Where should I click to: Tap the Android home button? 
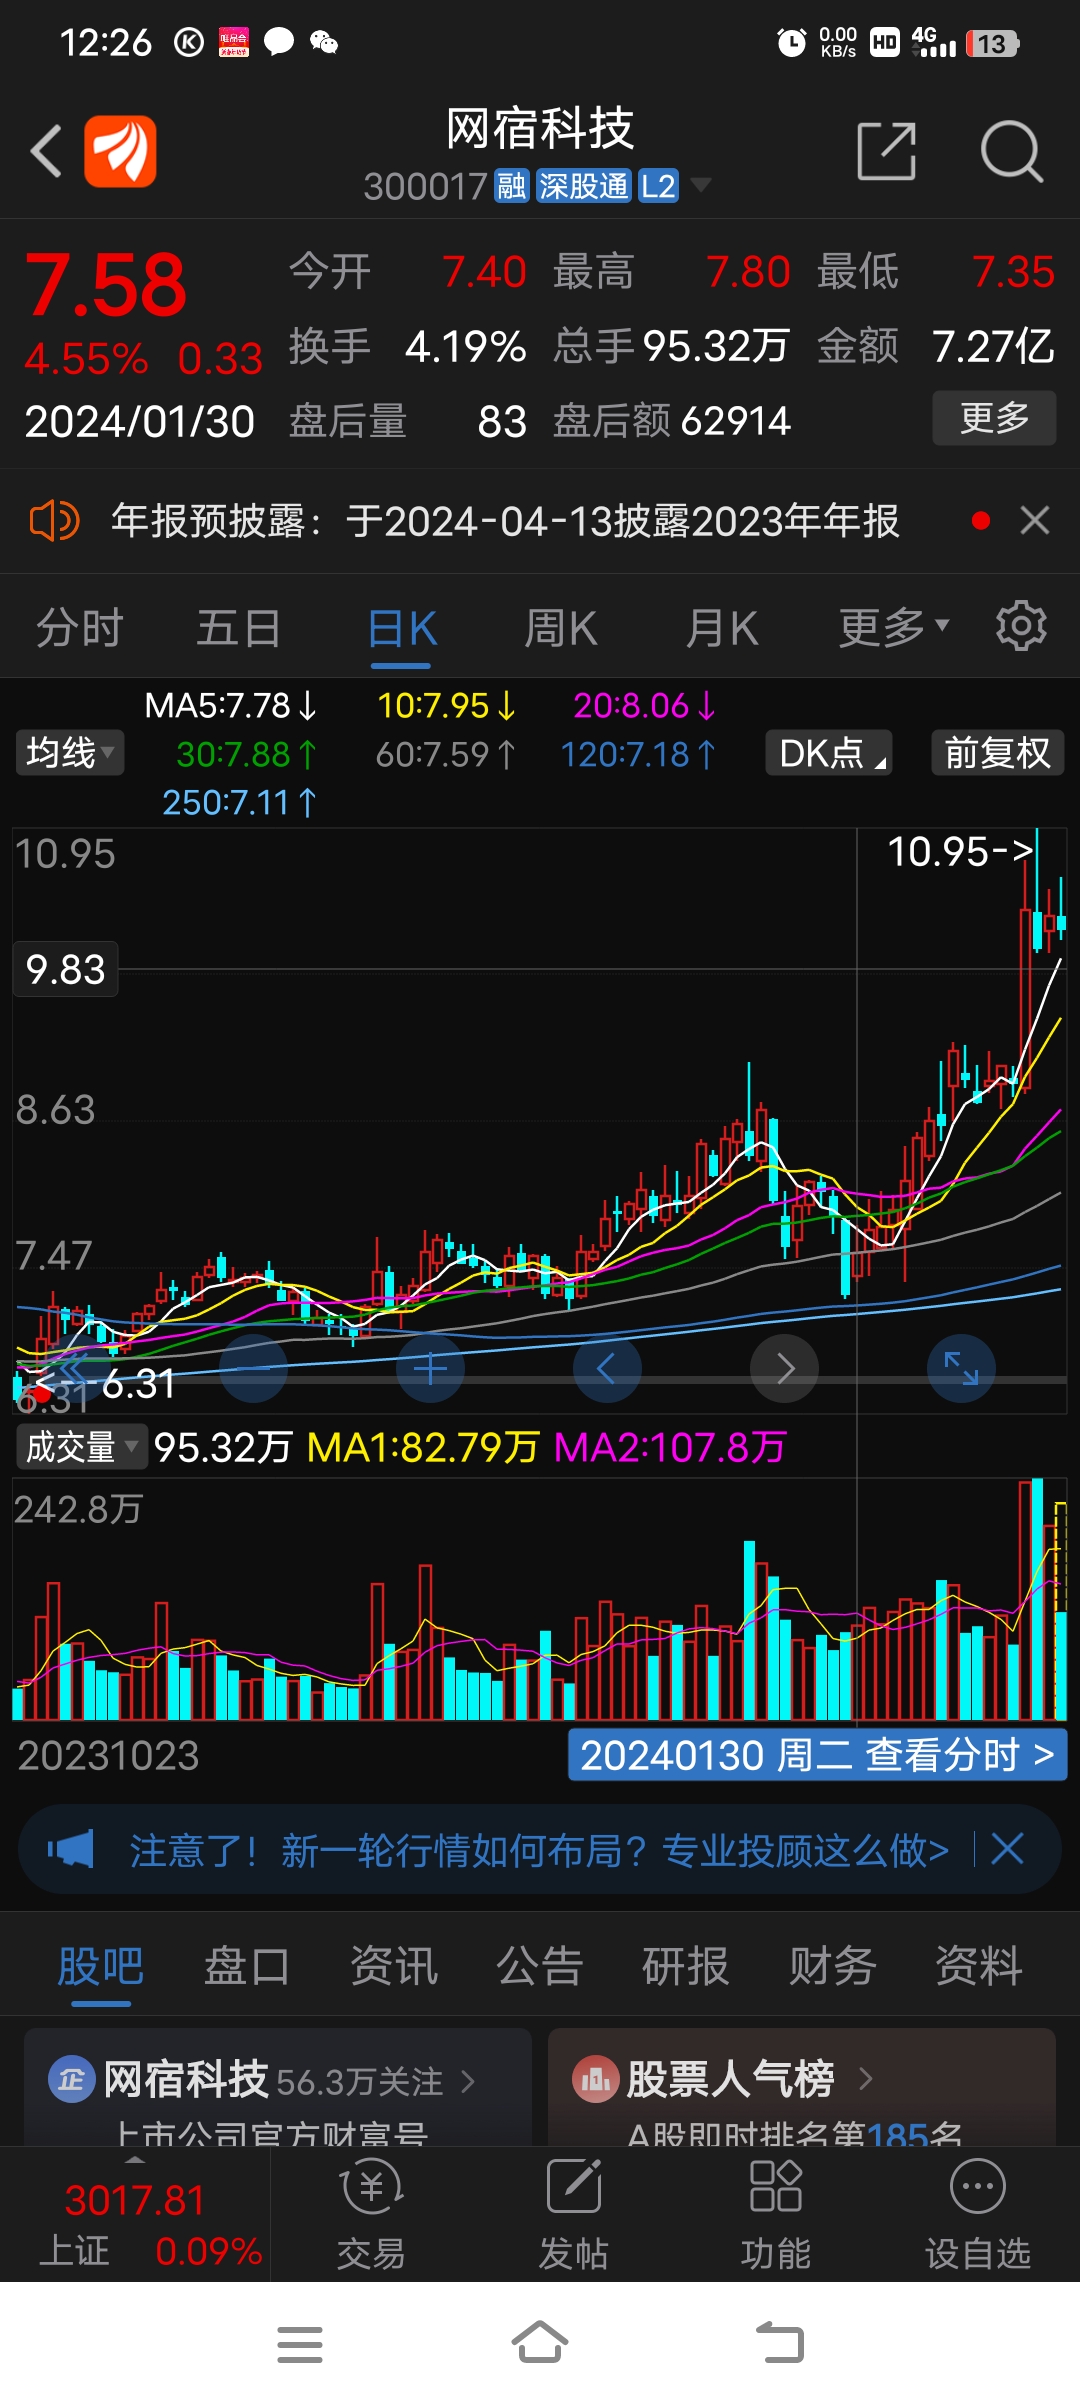[x=540, y=2343]
